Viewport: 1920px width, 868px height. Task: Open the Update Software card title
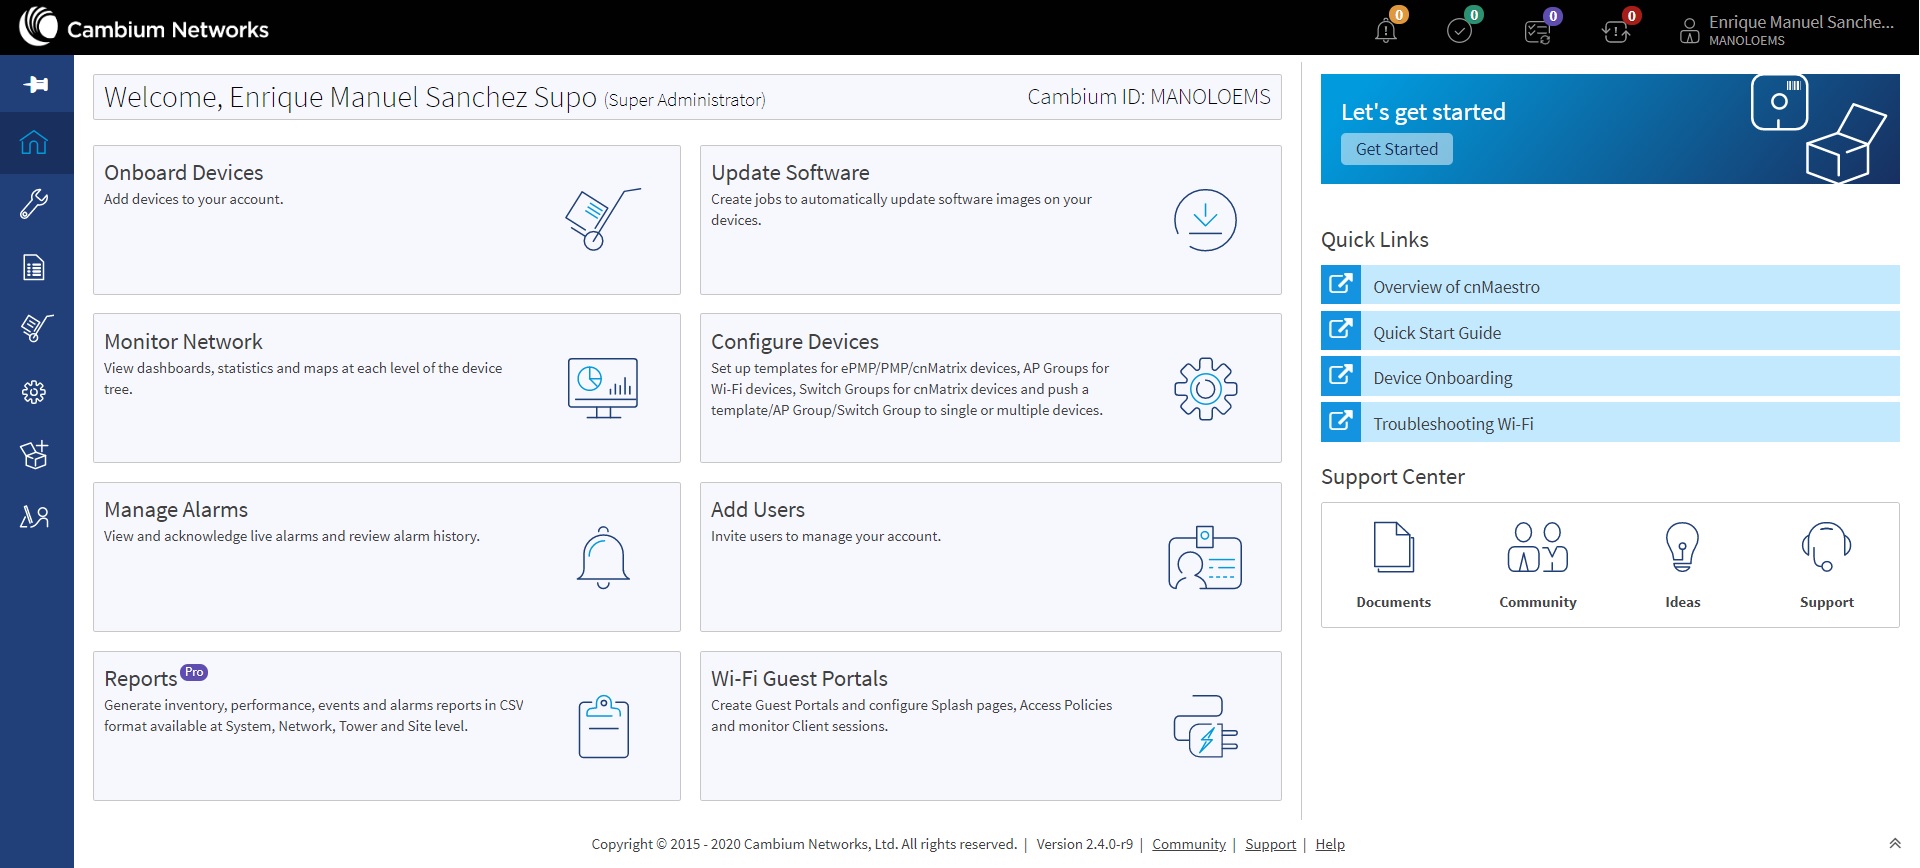pos(790,173)
